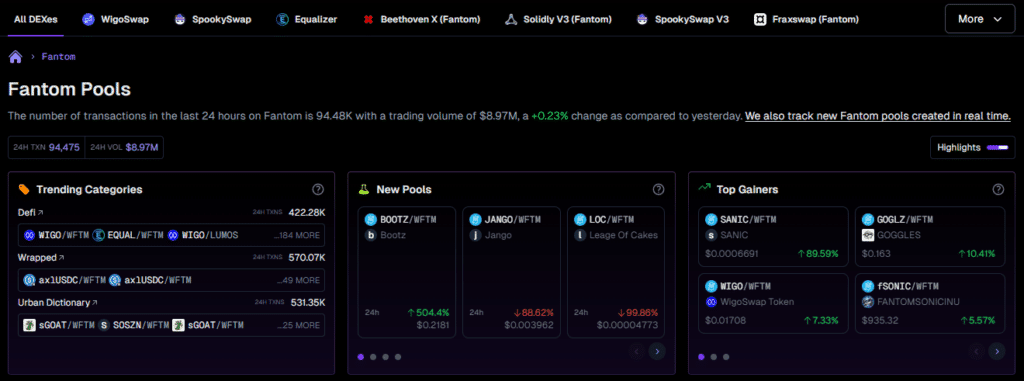
Task: Switch to Solidly V3 (Fantom) tab
Action: click(558, 20)
